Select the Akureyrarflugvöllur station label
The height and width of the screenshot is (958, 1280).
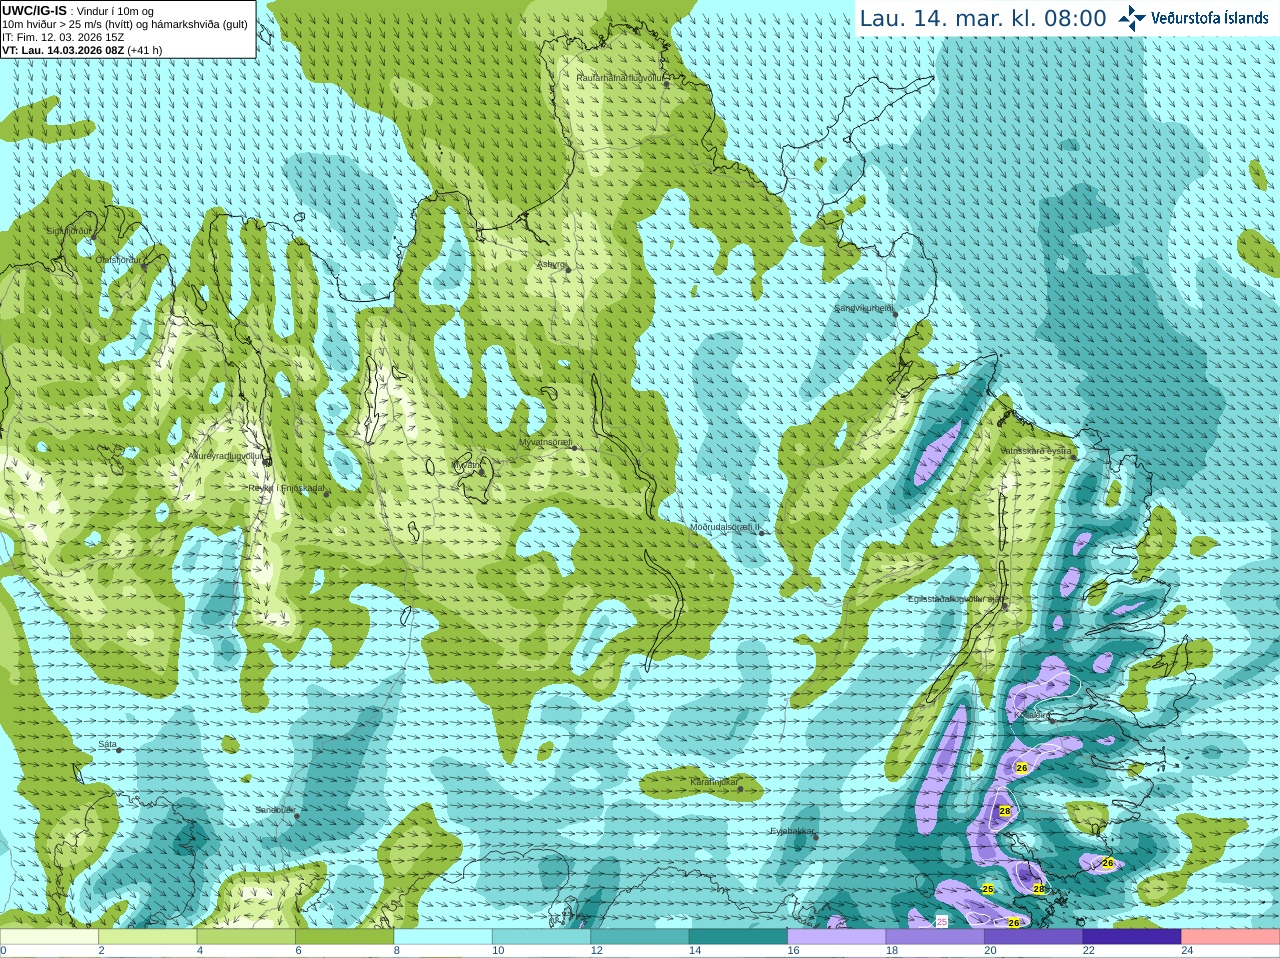pos(226,456)
